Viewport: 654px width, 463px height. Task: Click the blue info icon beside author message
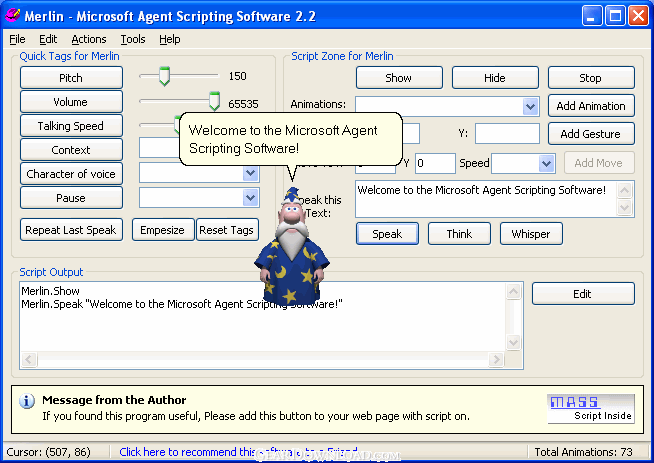[27, 401]
